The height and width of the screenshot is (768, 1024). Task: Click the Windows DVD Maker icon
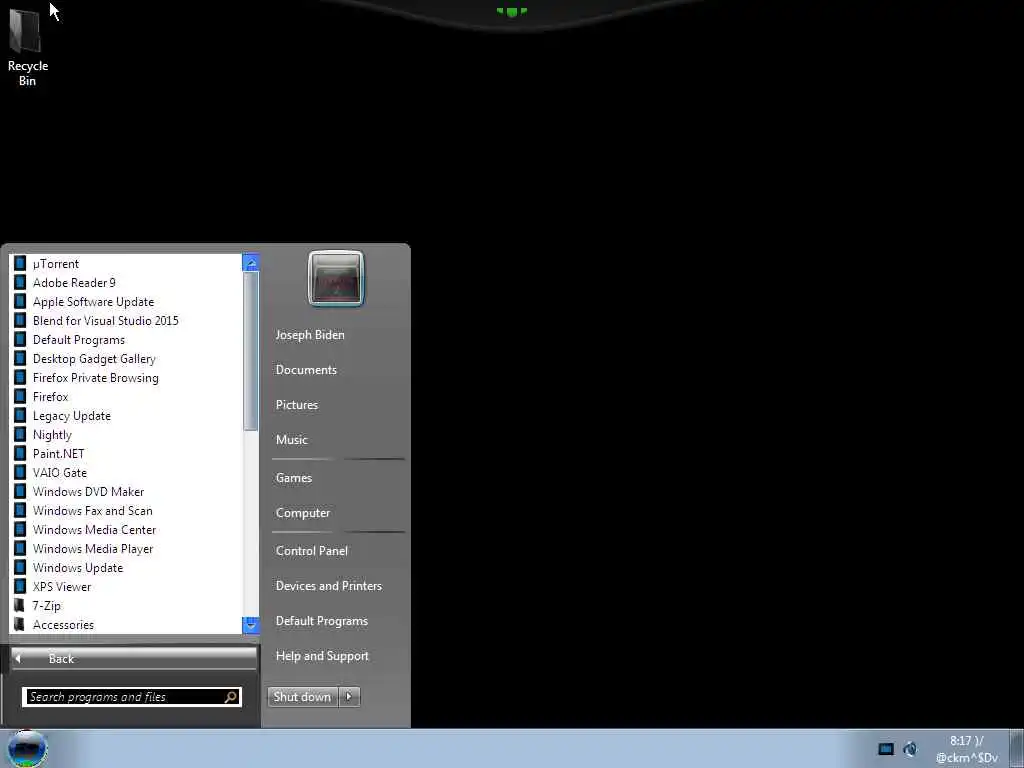click(x=20, y=491)
